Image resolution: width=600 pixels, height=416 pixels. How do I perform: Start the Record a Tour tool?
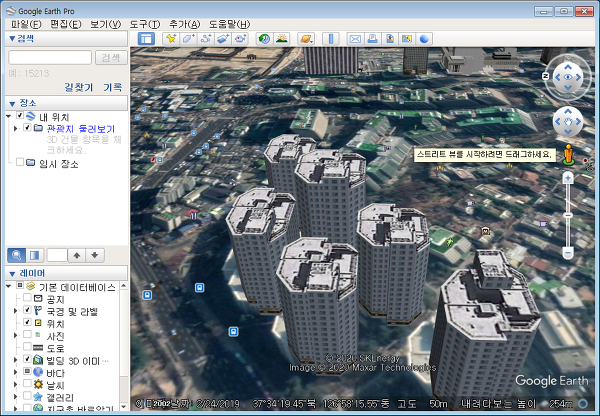pos(241,39)
